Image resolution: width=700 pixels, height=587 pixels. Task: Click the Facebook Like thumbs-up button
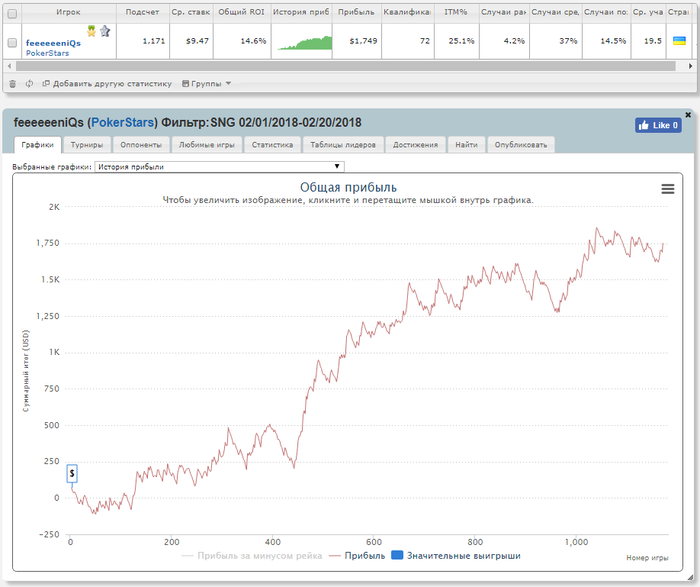point(658,125)
